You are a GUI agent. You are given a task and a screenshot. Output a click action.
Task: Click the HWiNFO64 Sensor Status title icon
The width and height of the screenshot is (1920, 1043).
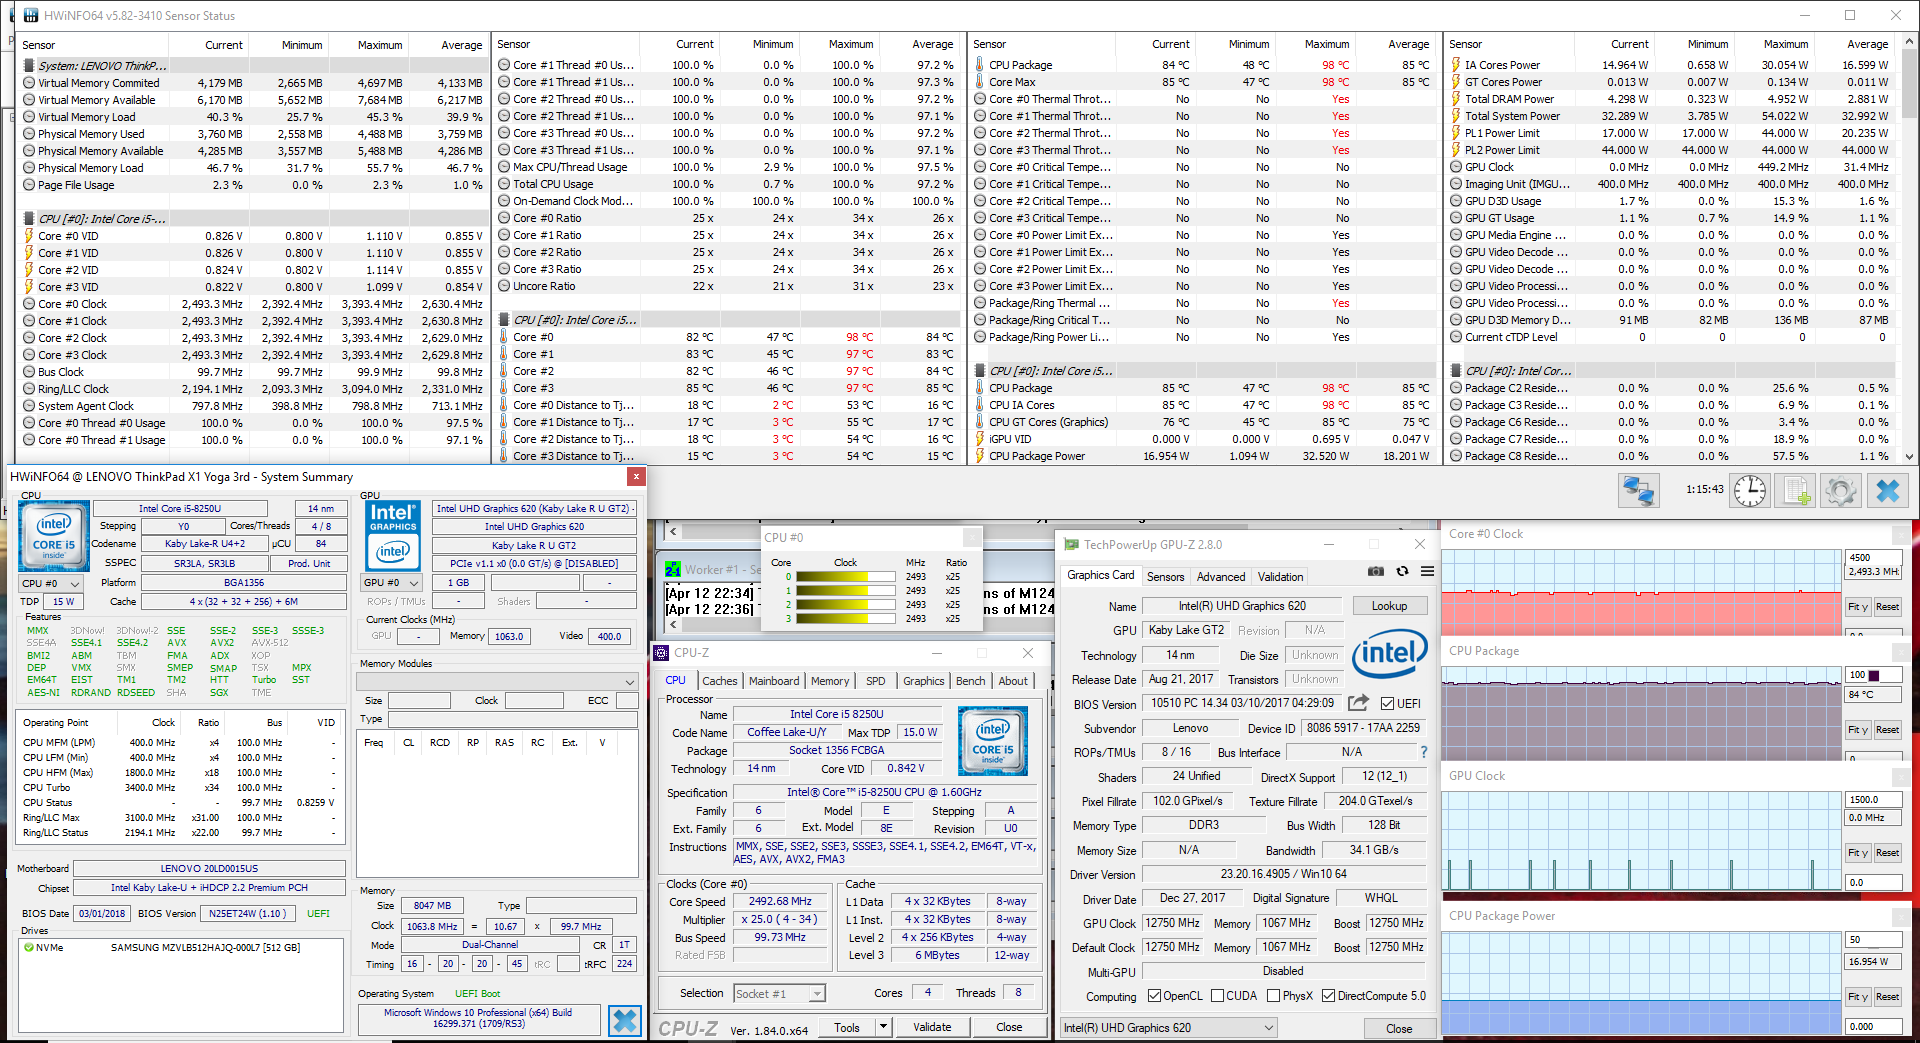[30, 15]
